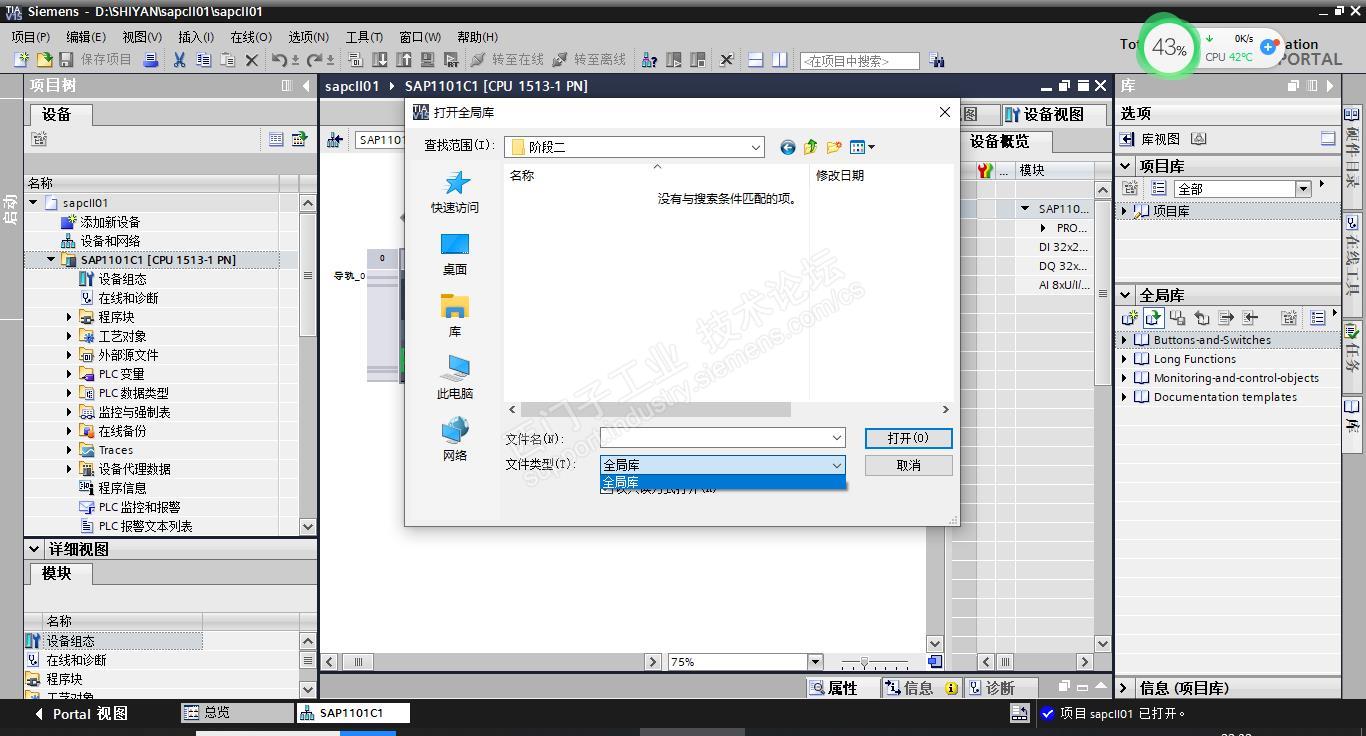Click the split editor vertically icon
This screenshot has height=736, width=1366.
click(780, 60)
